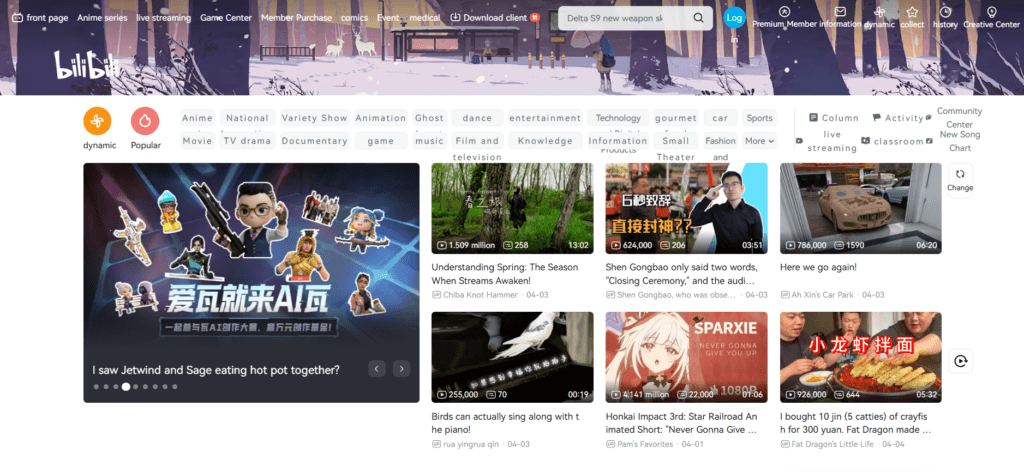
Task: Open Game Center menu item
Action: (226, 18)
